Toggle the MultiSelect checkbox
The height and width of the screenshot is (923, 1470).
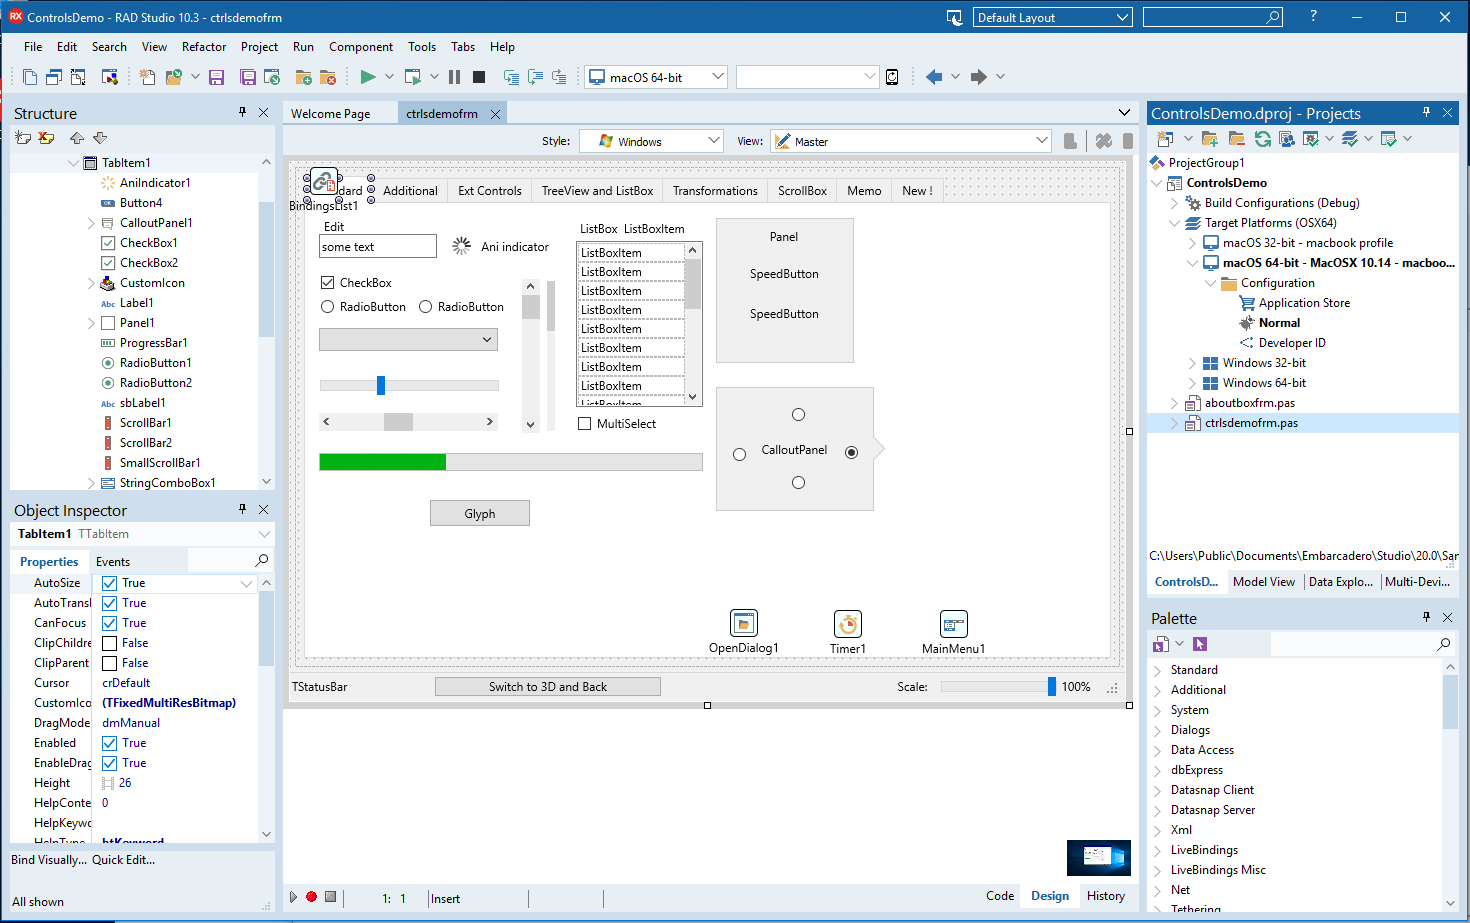coord(585,424)
